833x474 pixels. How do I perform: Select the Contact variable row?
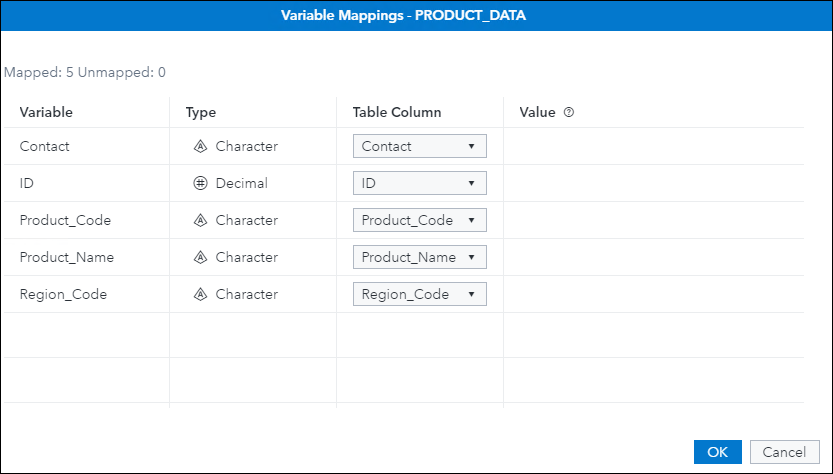[45, 146]
